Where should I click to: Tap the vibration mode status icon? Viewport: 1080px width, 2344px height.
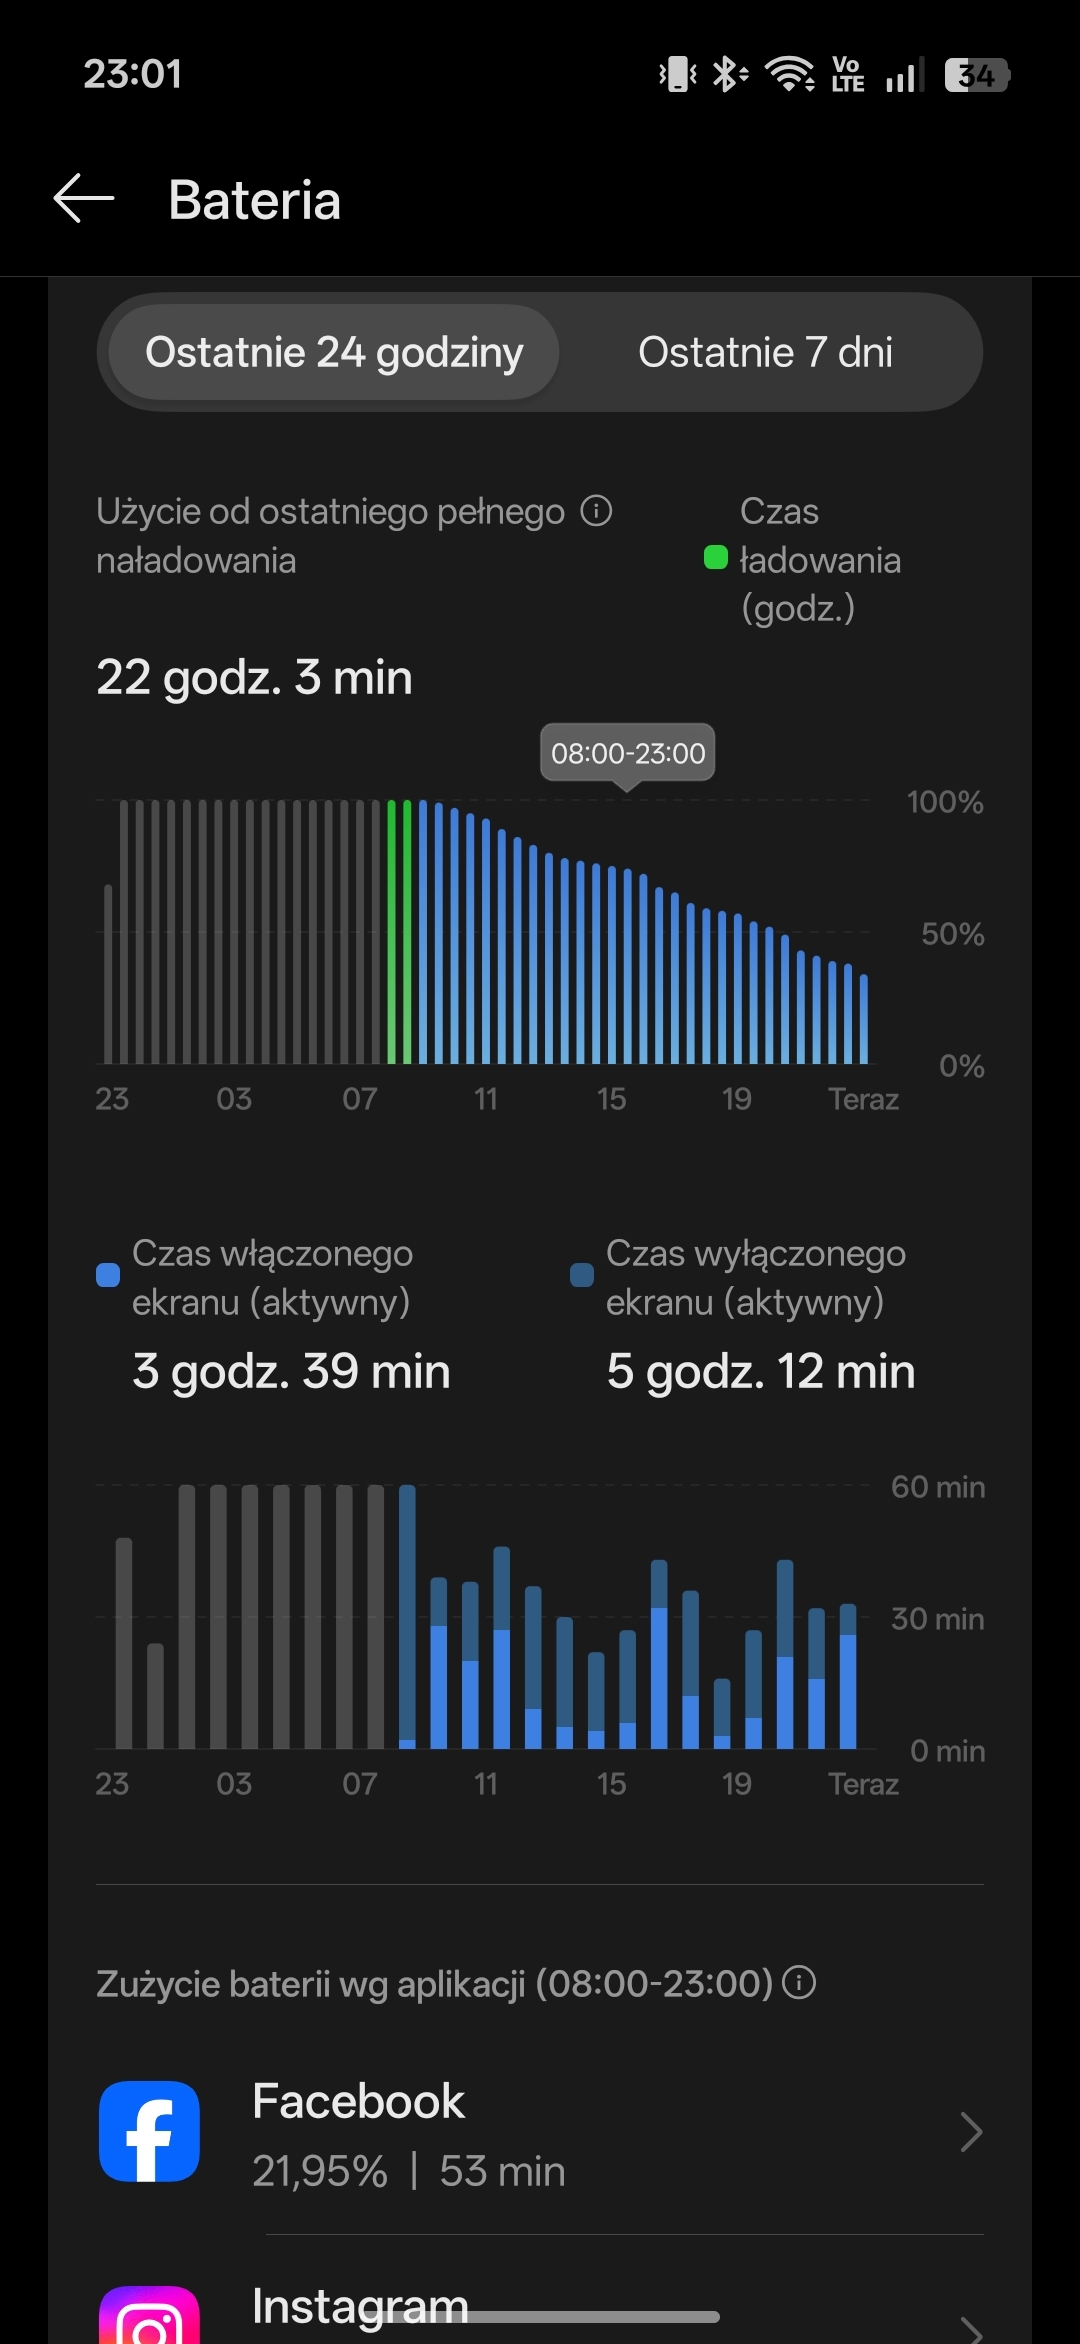click(677, 74)
